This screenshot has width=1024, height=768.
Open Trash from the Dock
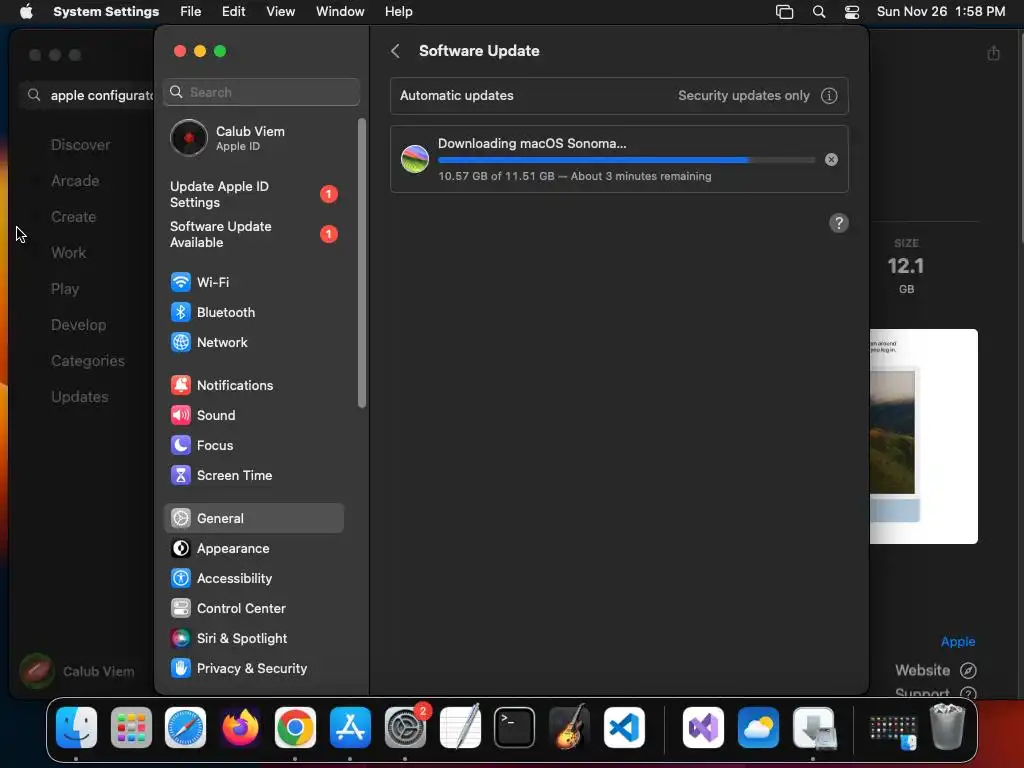click(948, 726)
